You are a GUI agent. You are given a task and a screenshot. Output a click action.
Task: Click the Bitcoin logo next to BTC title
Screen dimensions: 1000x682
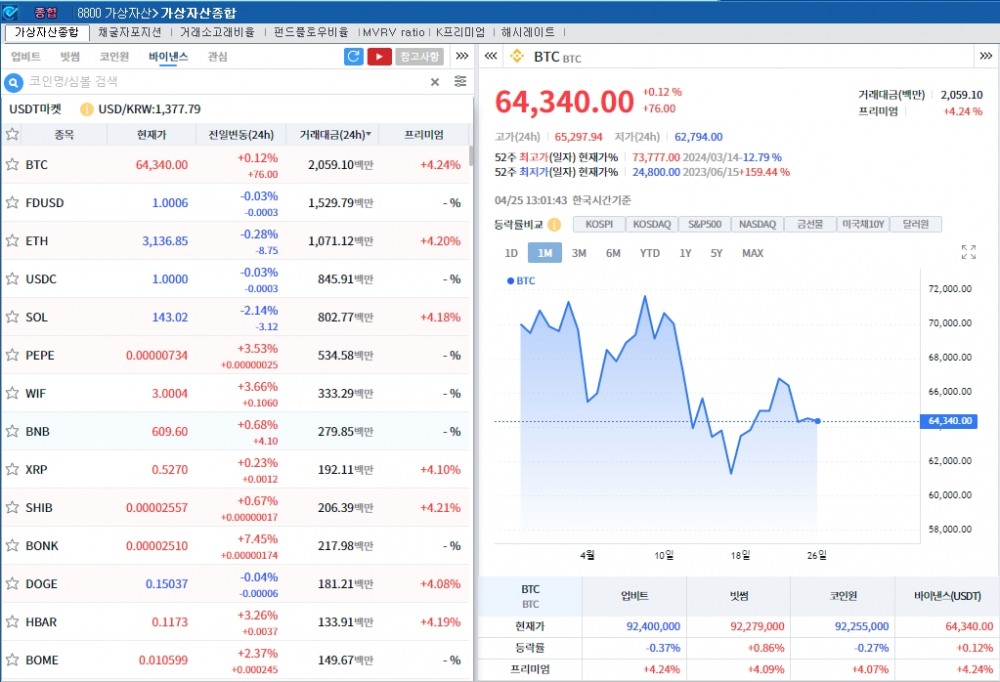pyautogui.click(x=518, y=57)
